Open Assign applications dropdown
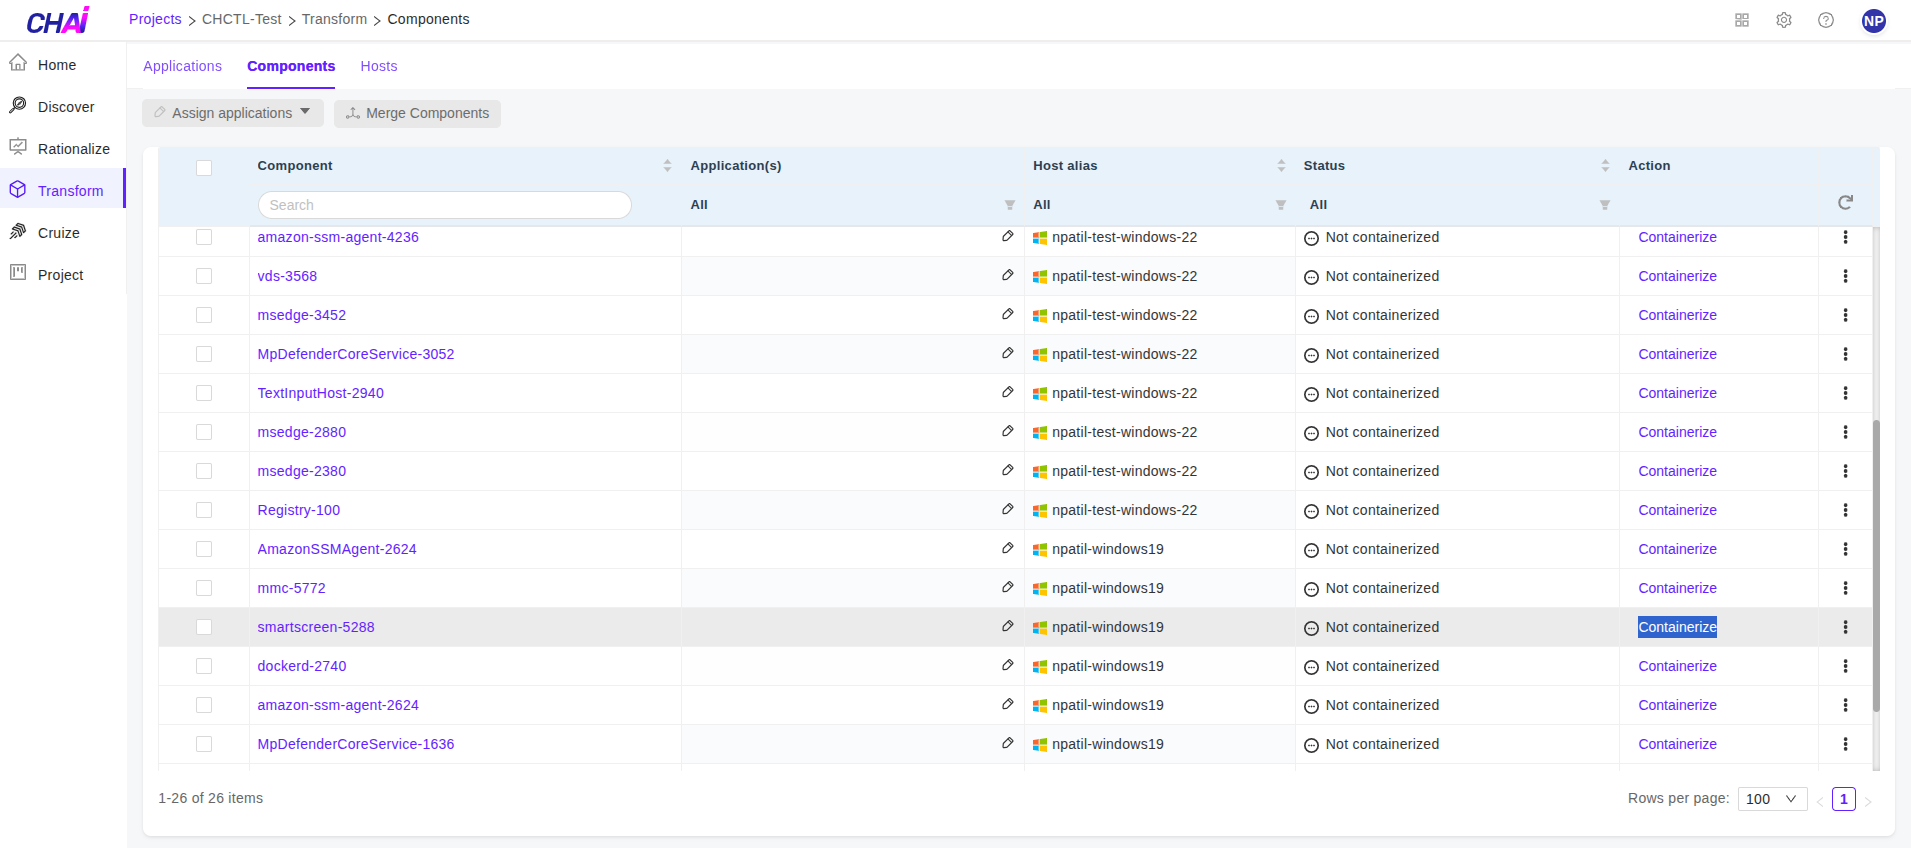1911x848 pixels. click(x=233, y=113)
